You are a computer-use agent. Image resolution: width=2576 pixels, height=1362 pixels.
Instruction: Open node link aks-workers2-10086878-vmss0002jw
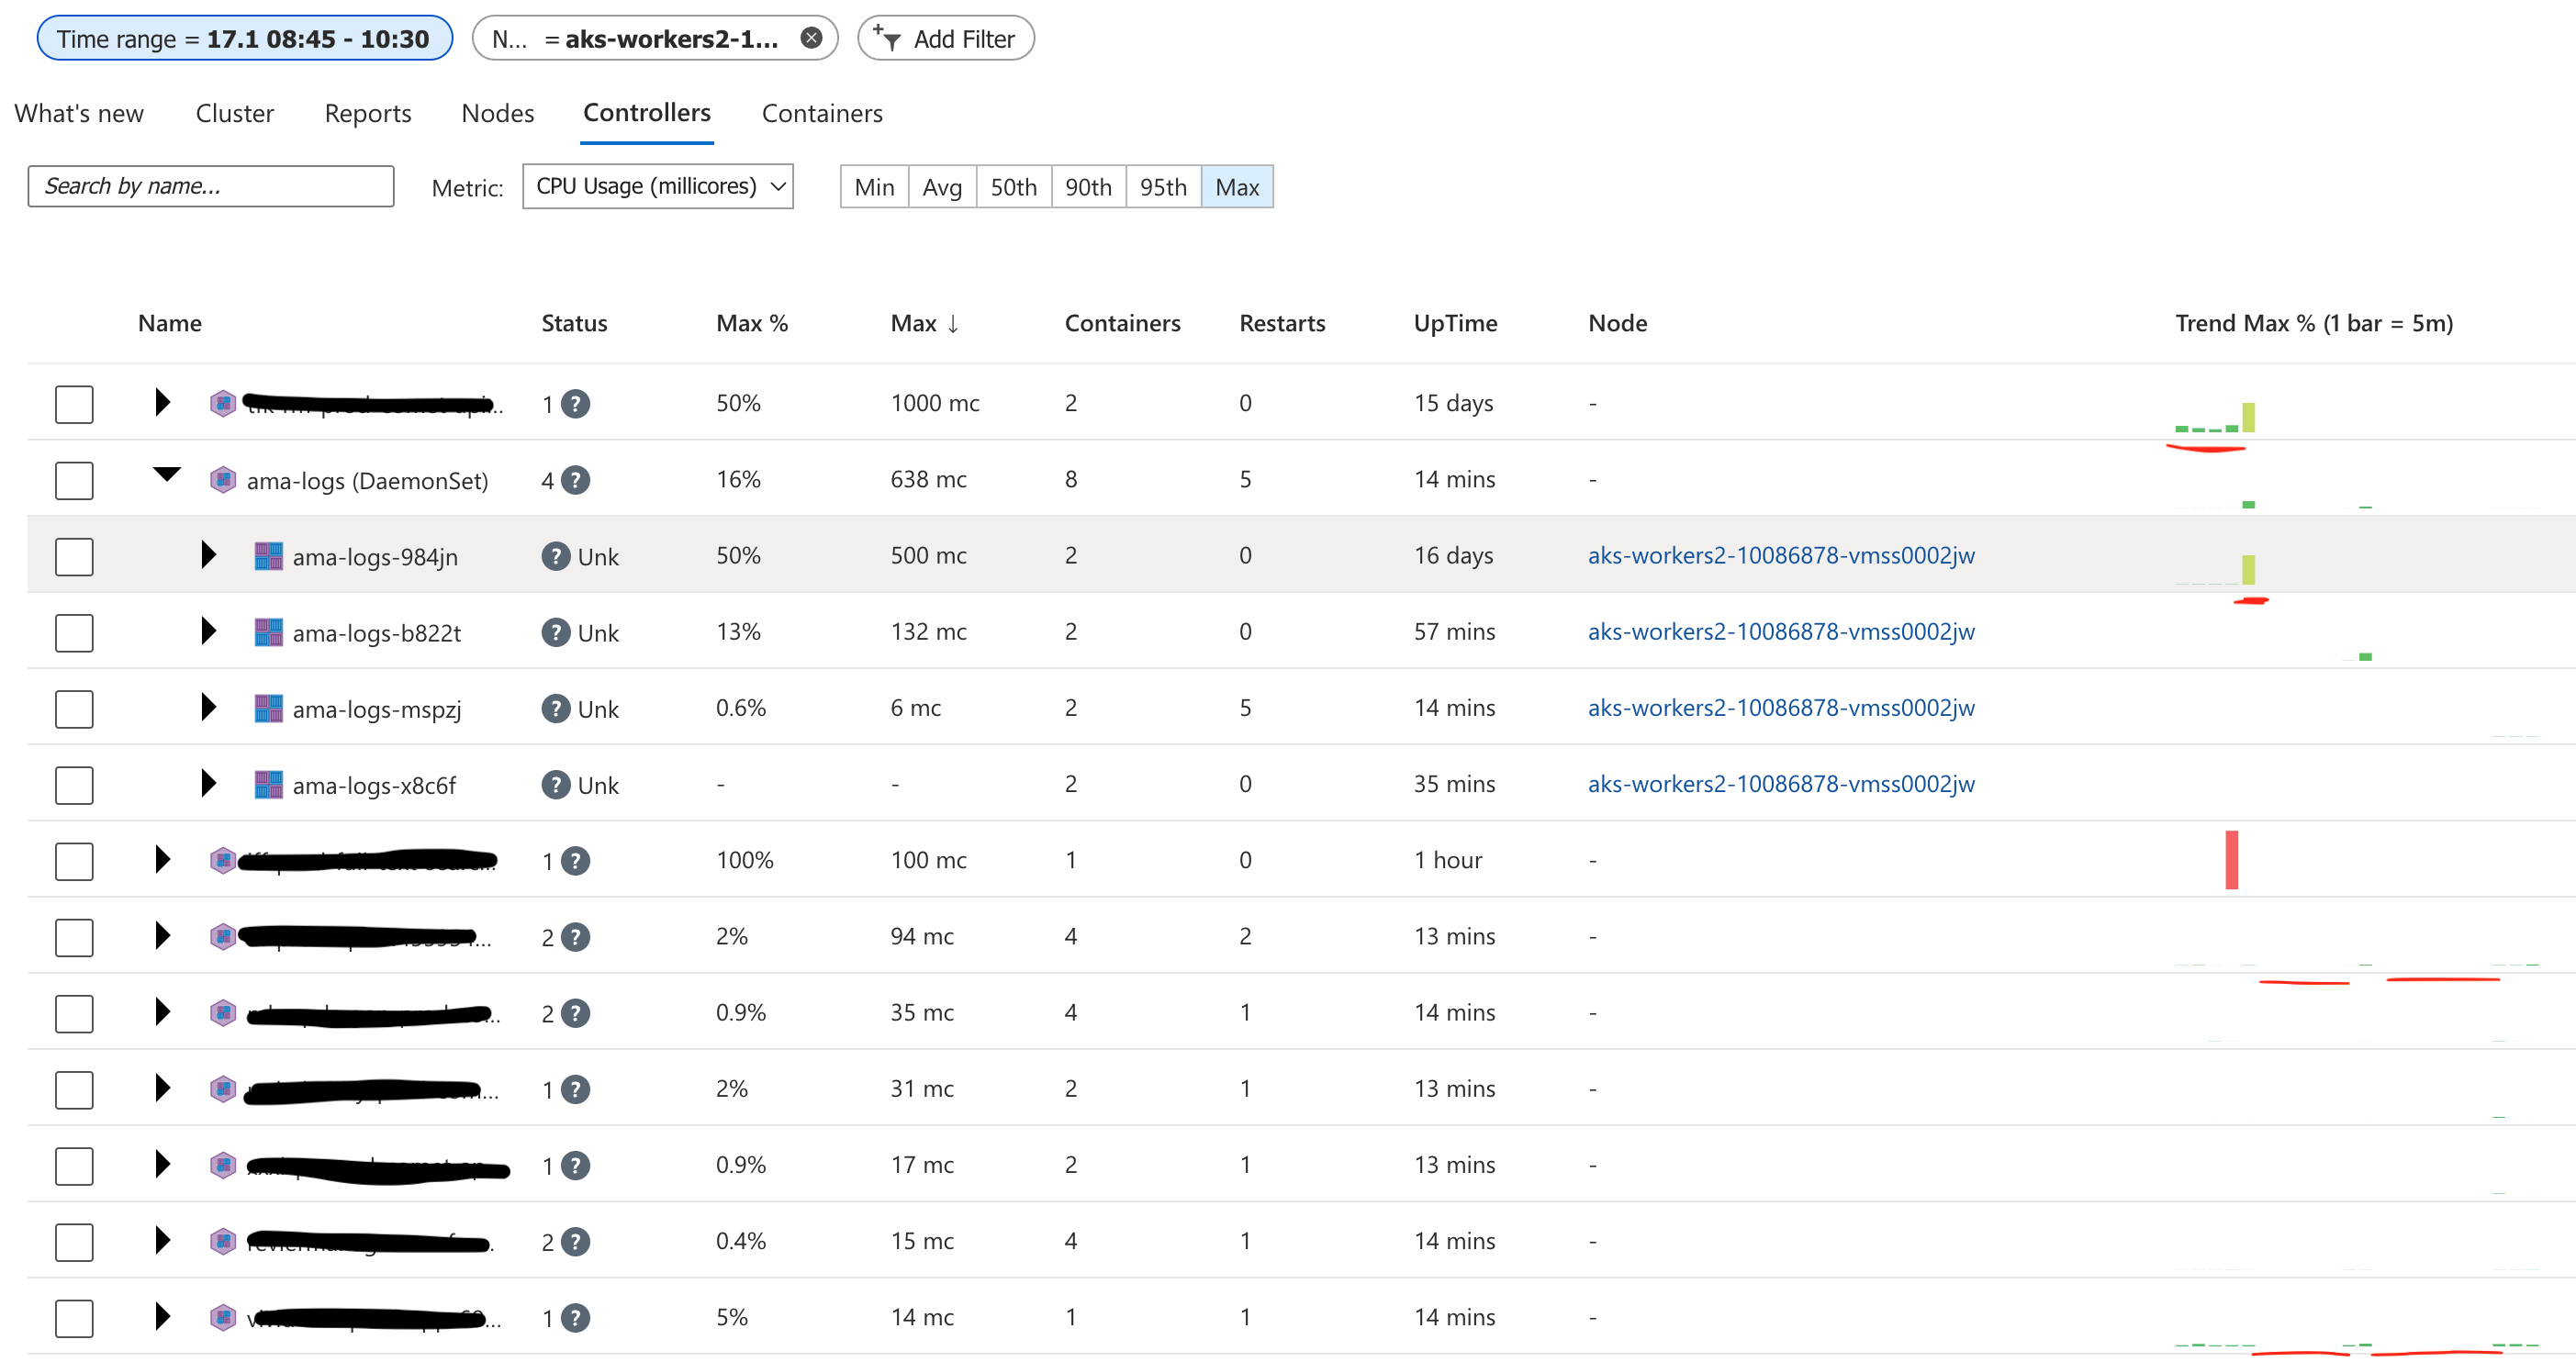tap(1781, 556)
